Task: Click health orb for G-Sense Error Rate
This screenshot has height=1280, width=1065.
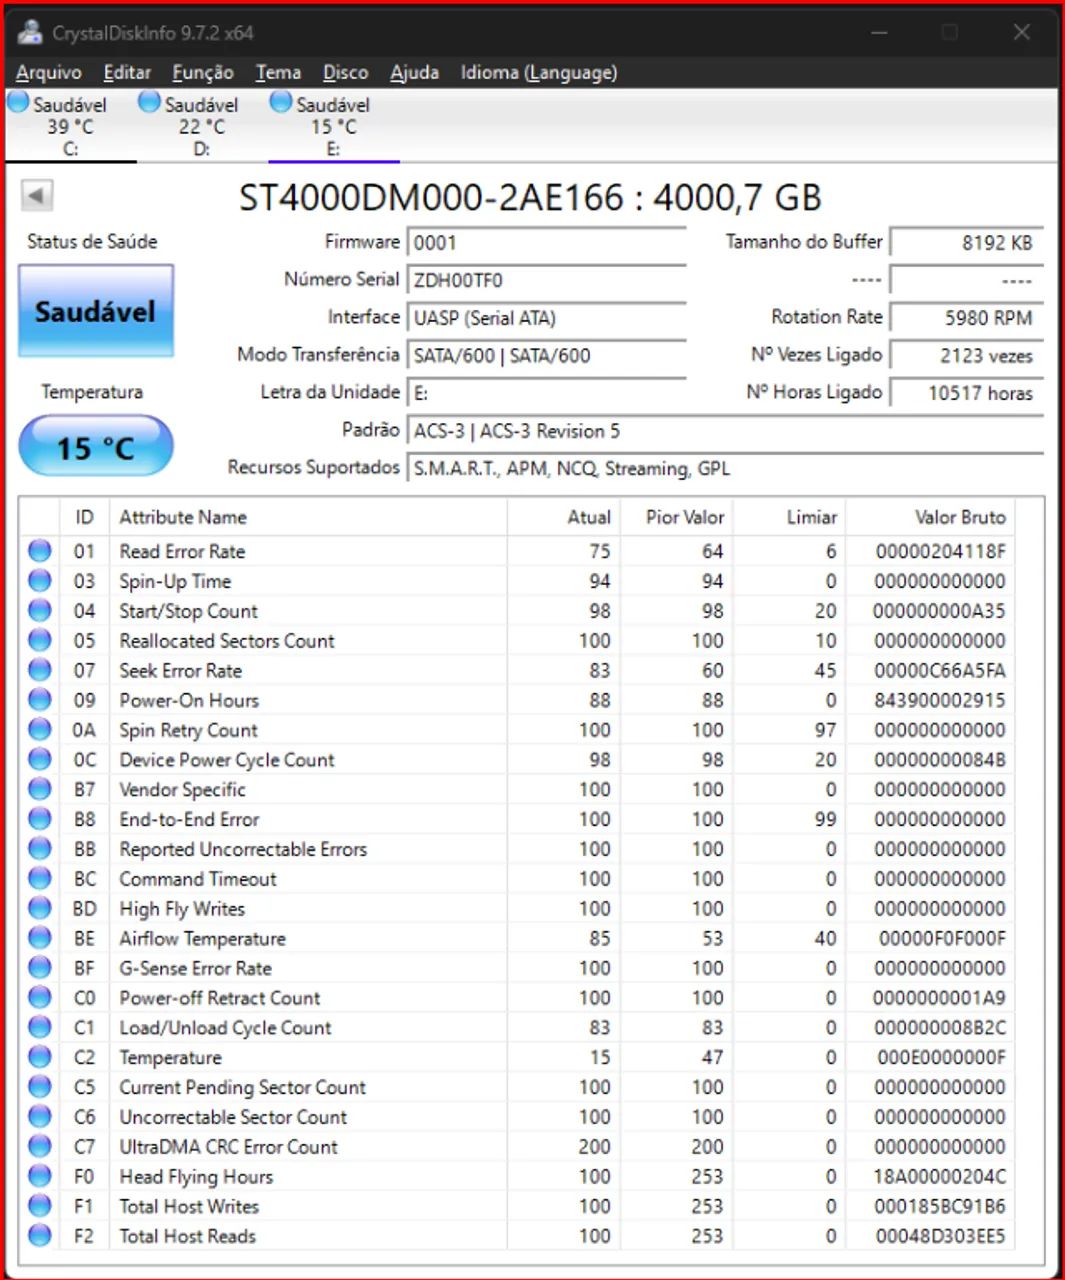Action: (39, 967)
